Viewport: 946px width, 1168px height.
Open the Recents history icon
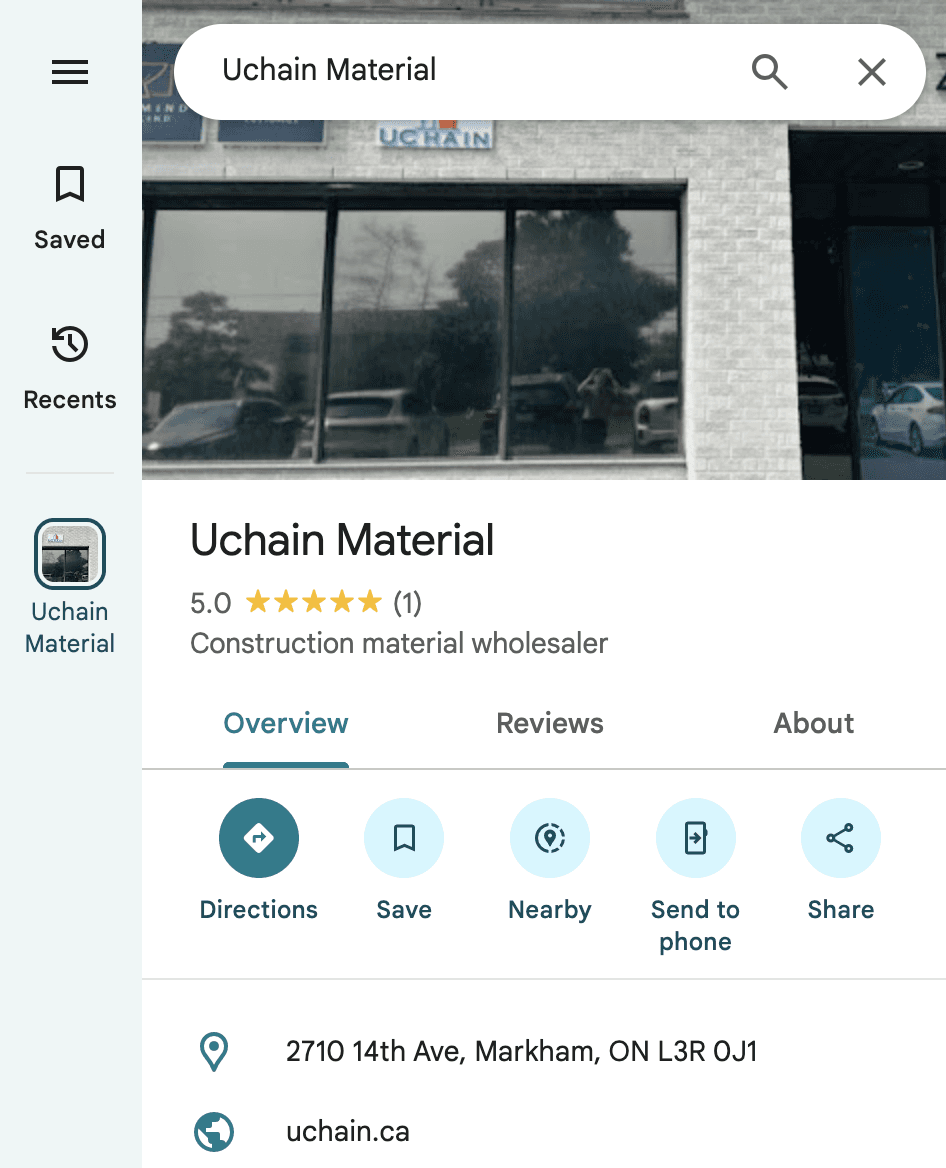[x=70, y=344]
